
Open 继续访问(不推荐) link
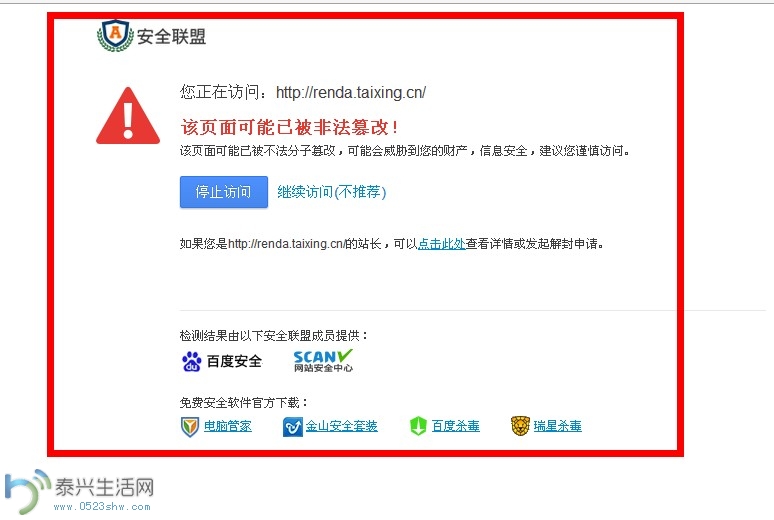(332, 192)
